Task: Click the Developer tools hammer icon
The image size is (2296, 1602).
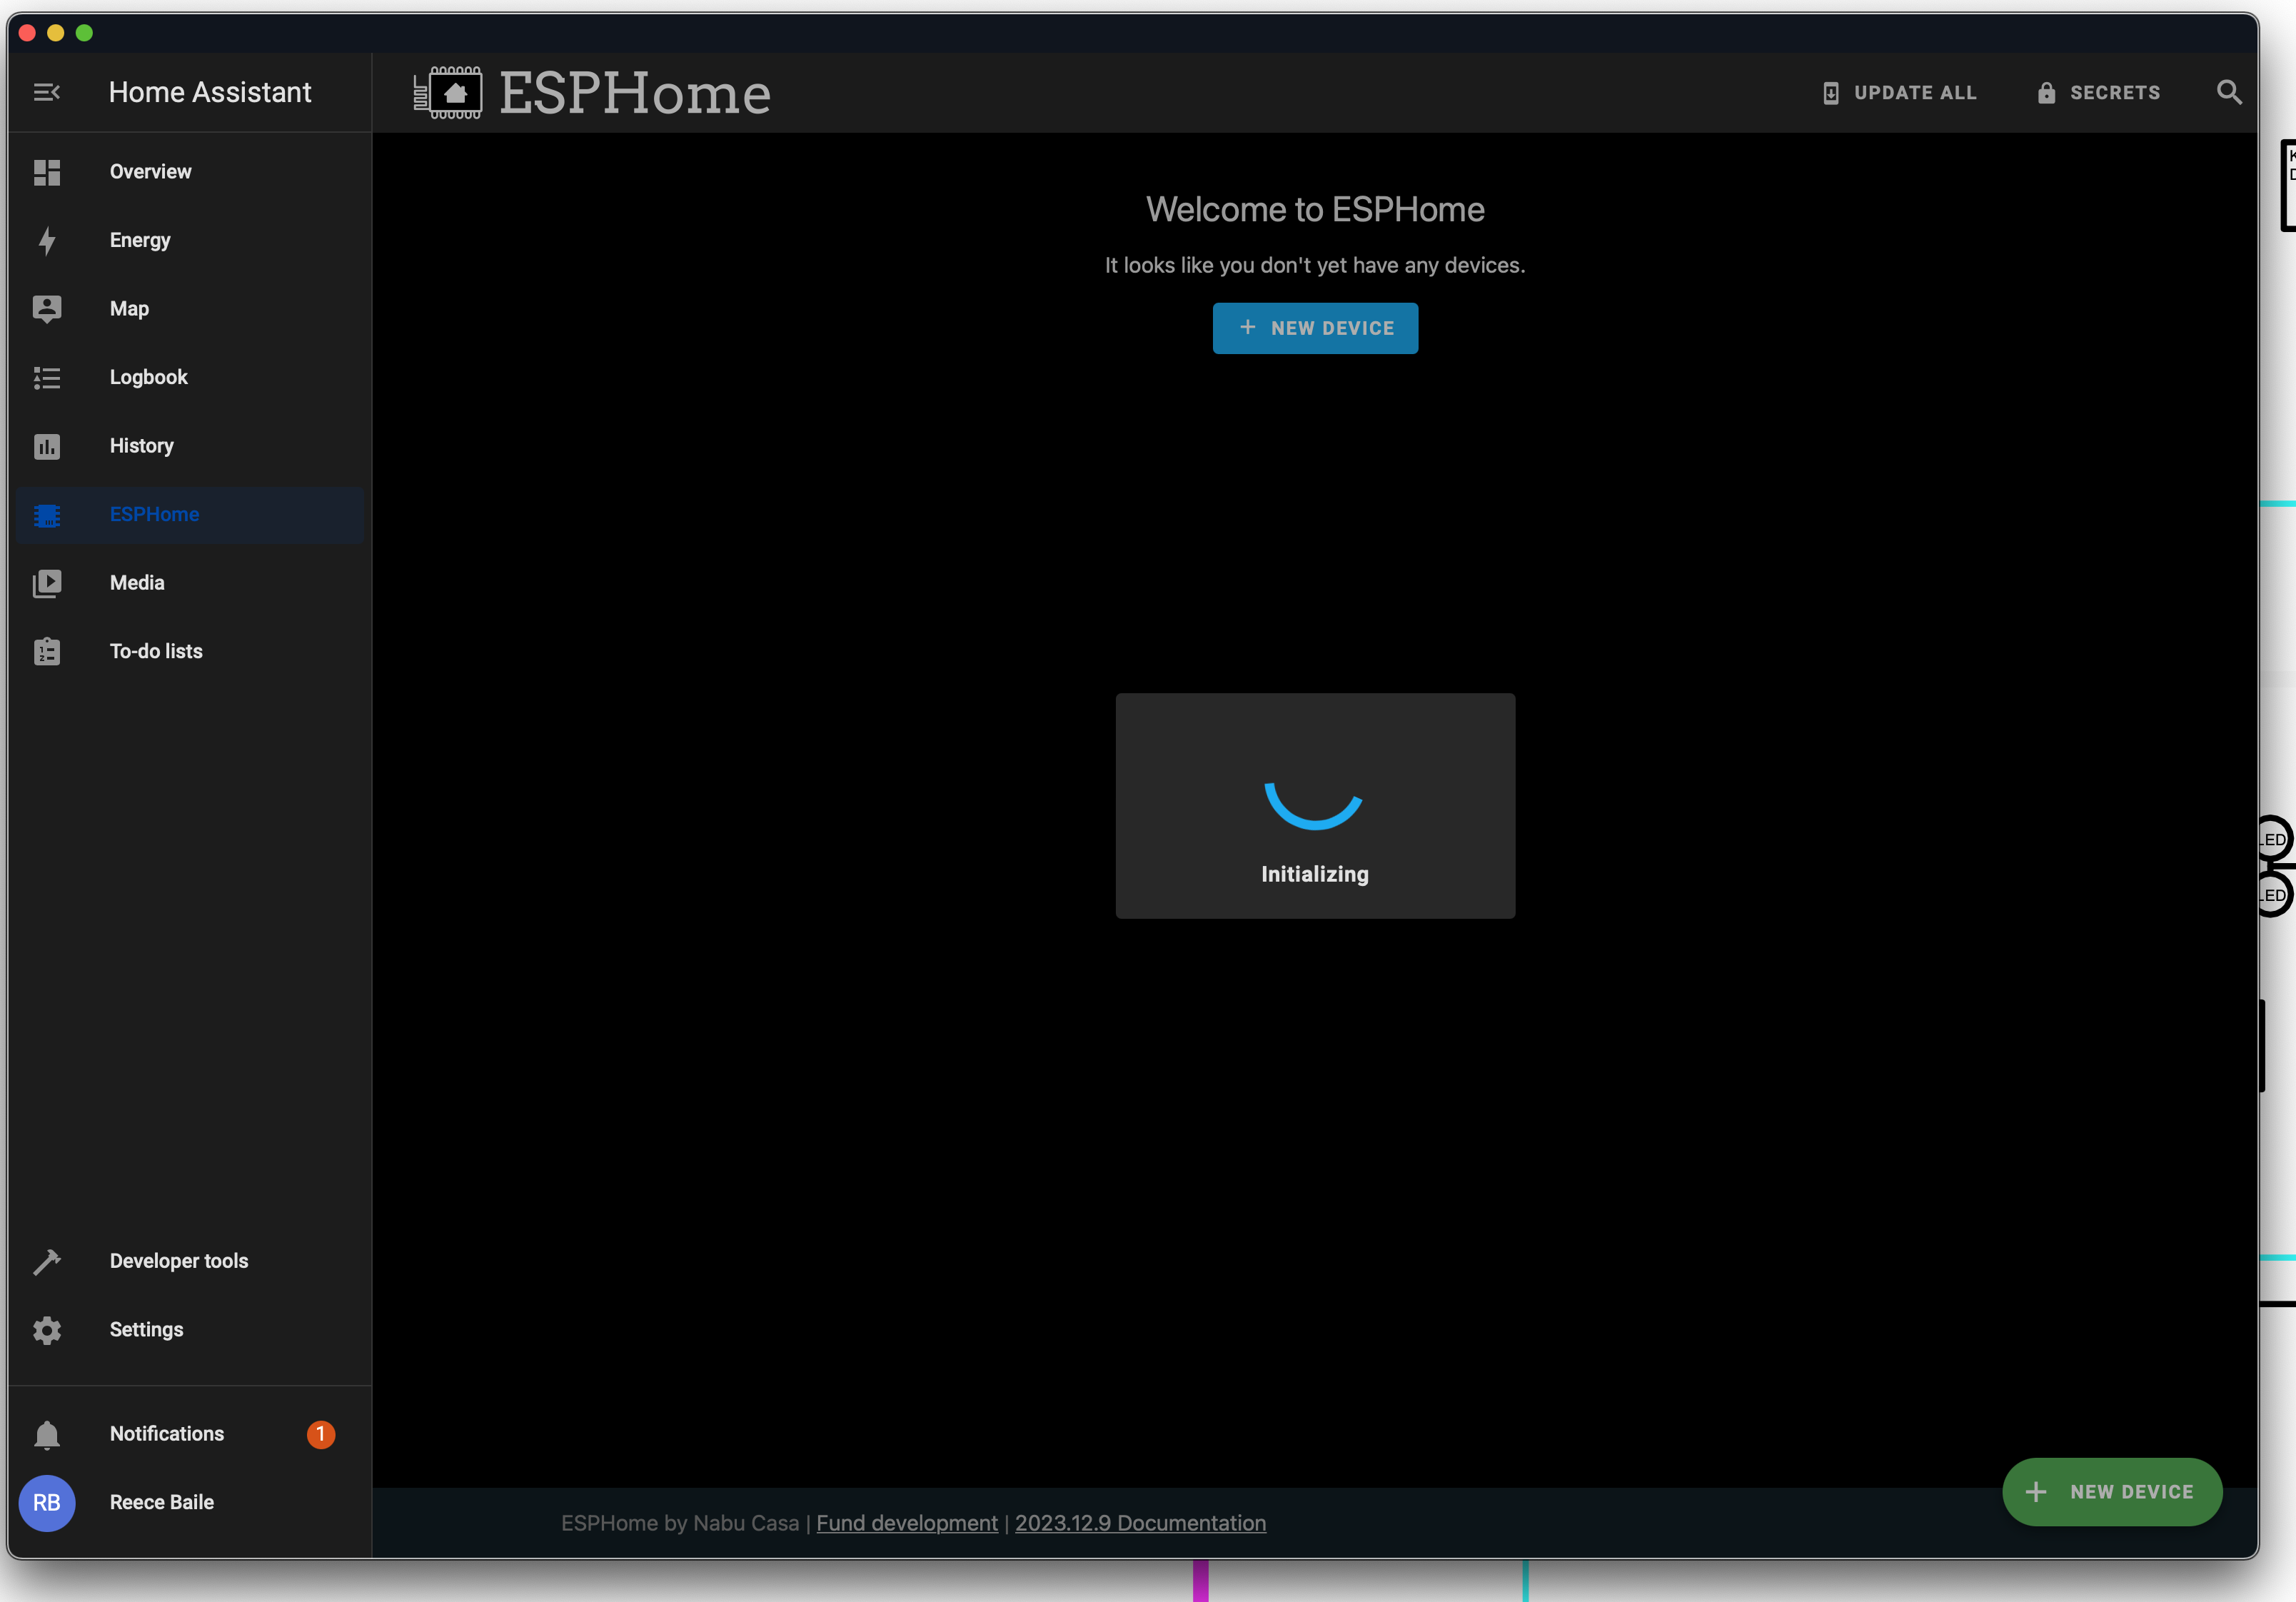Action: pyautogui.click(x=46, y=1262)
